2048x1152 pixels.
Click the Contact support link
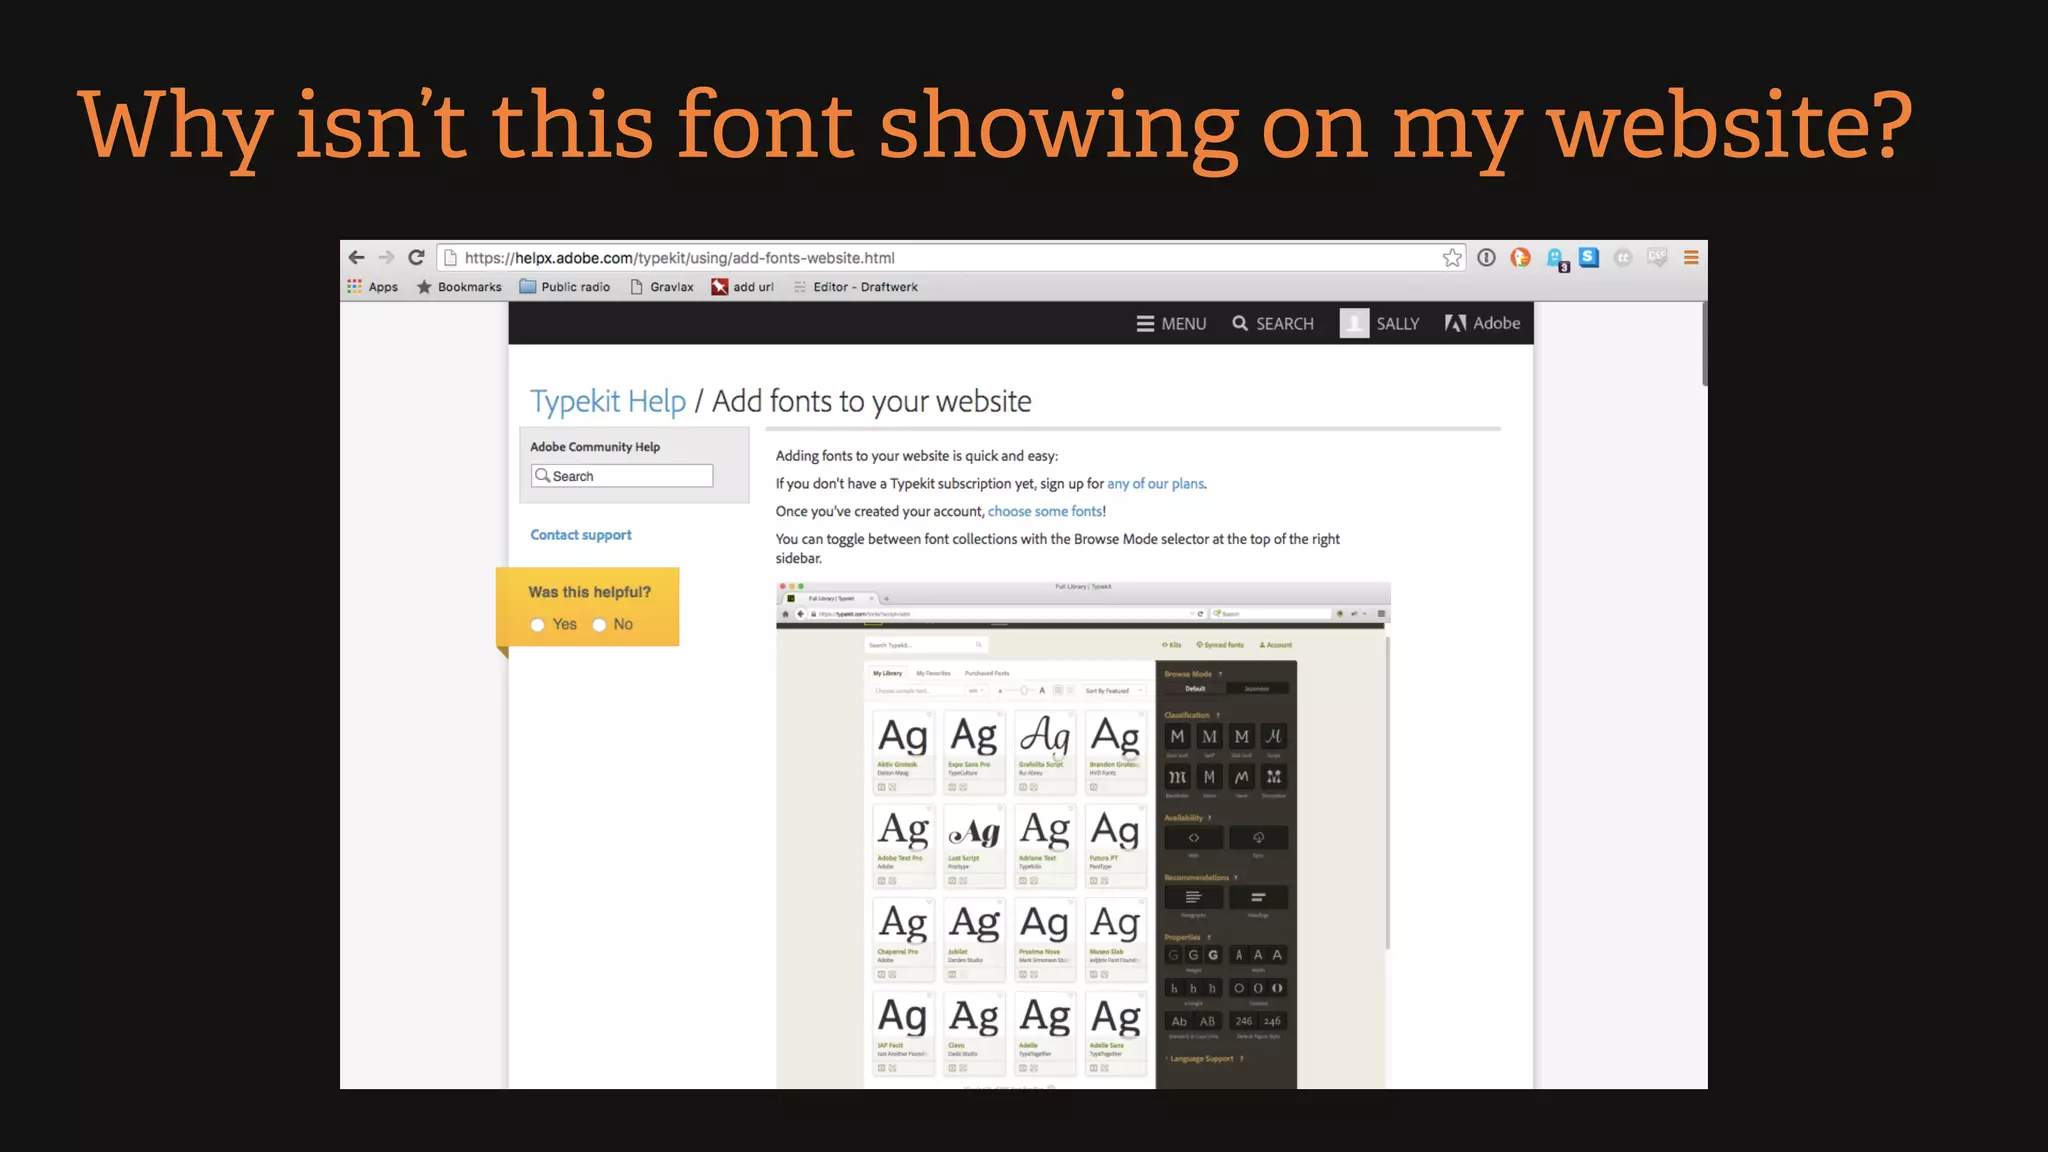point(581,535)
